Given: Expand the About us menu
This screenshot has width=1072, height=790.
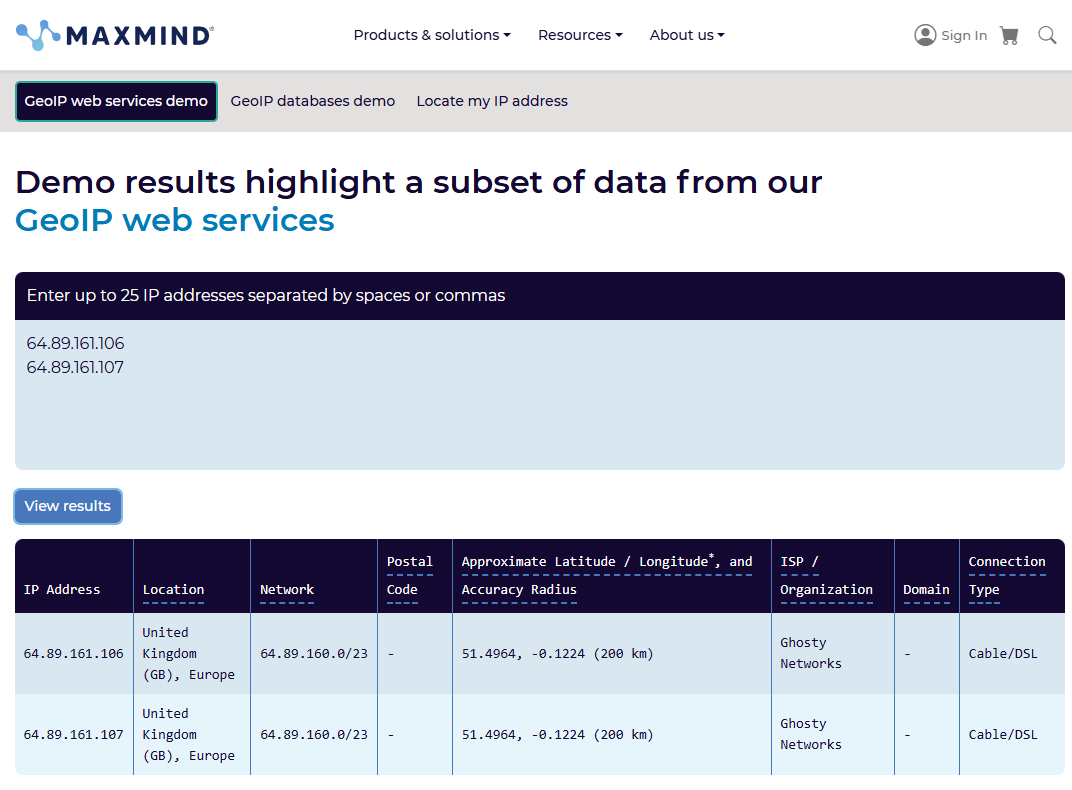Looking at the screenshot, I should (687, 35).
